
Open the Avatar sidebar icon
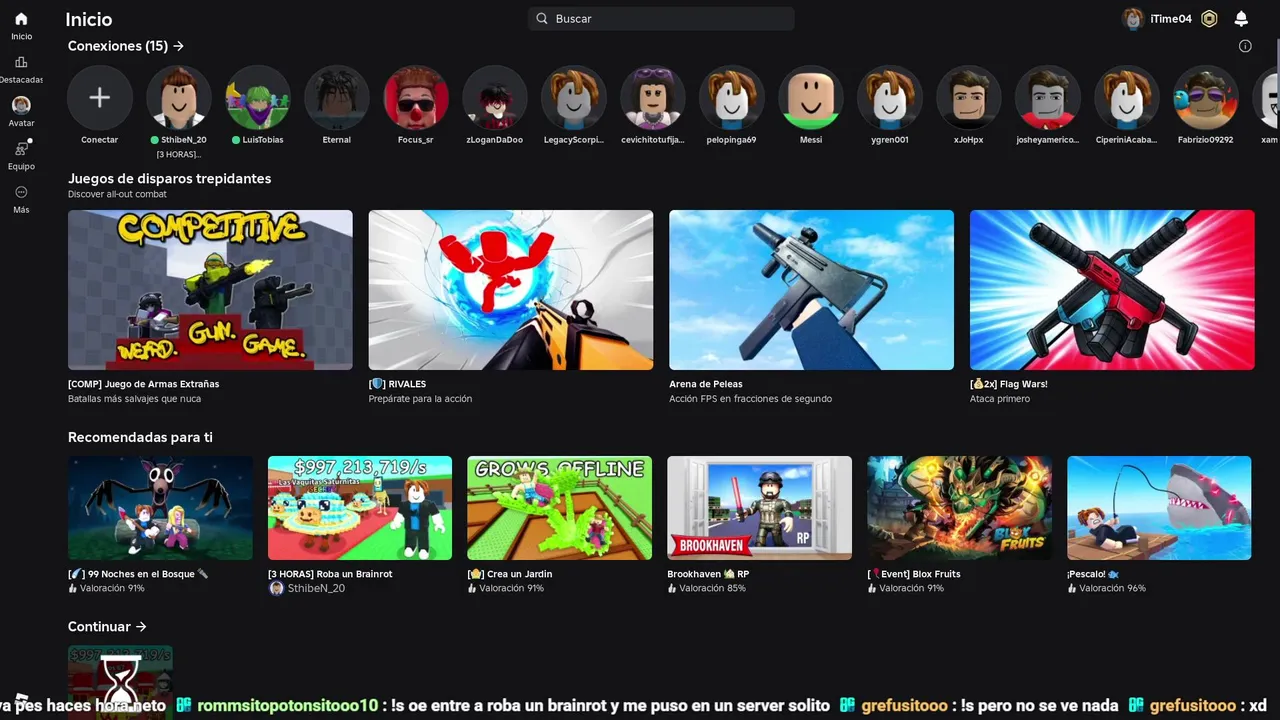click(21, 105)
